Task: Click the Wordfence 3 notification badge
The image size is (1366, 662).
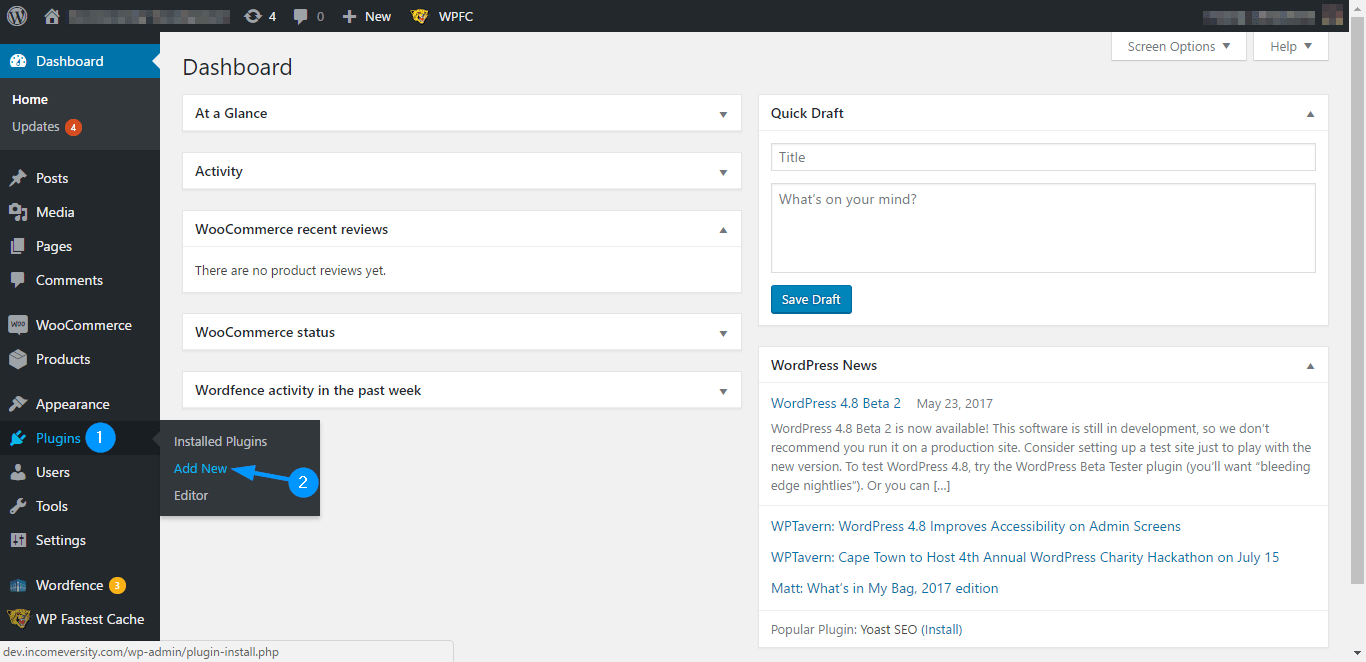Action: (x=118, y=585)
